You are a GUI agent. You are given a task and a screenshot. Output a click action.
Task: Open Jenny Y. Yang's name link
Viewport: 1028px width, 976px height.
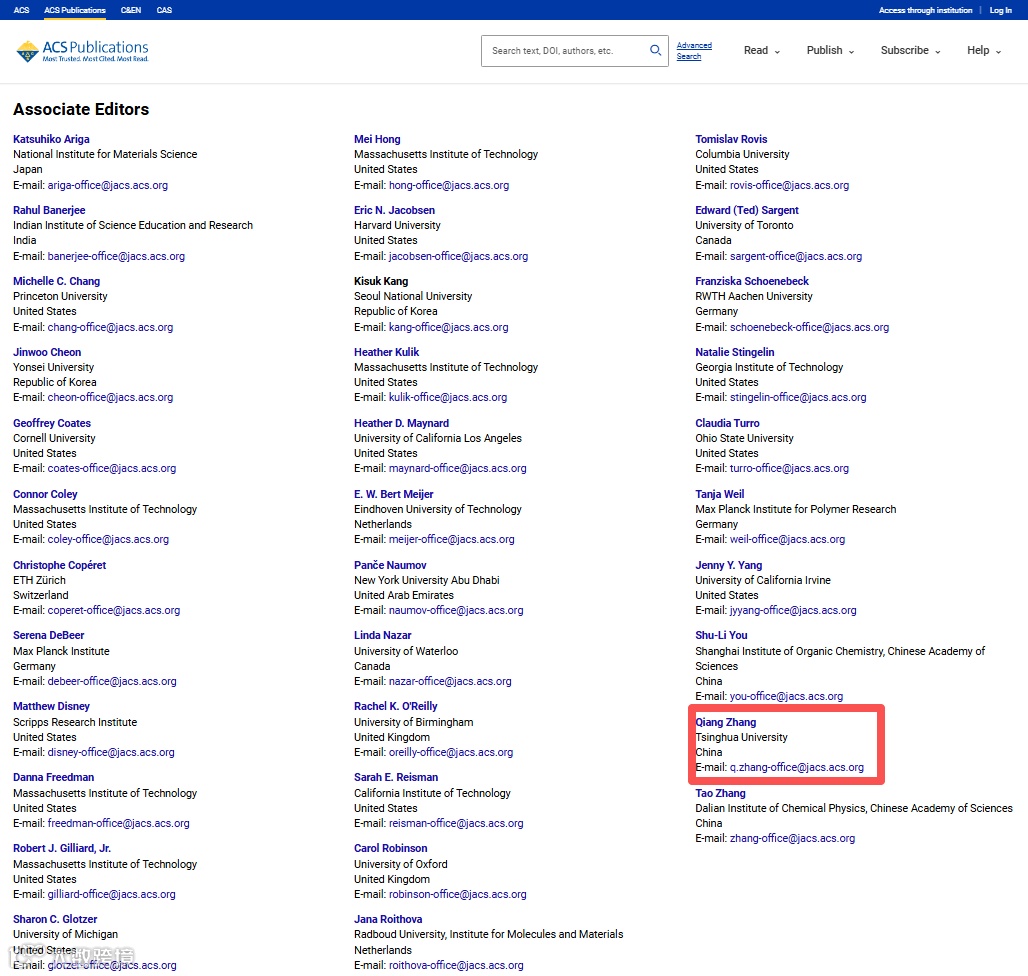[x=729, y=565]
